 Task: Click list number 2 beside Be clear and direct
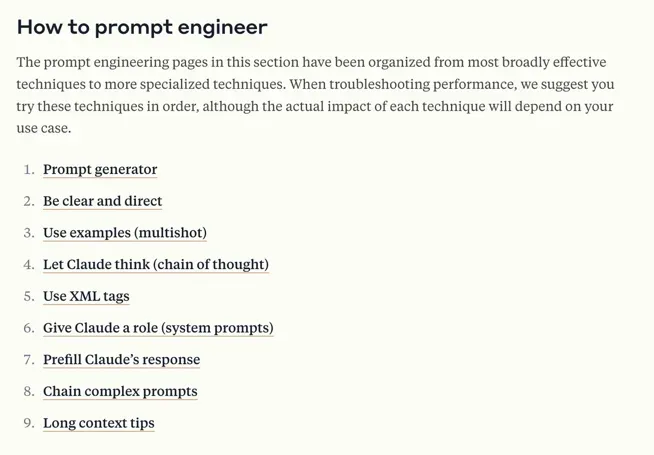tap(29, 201)
